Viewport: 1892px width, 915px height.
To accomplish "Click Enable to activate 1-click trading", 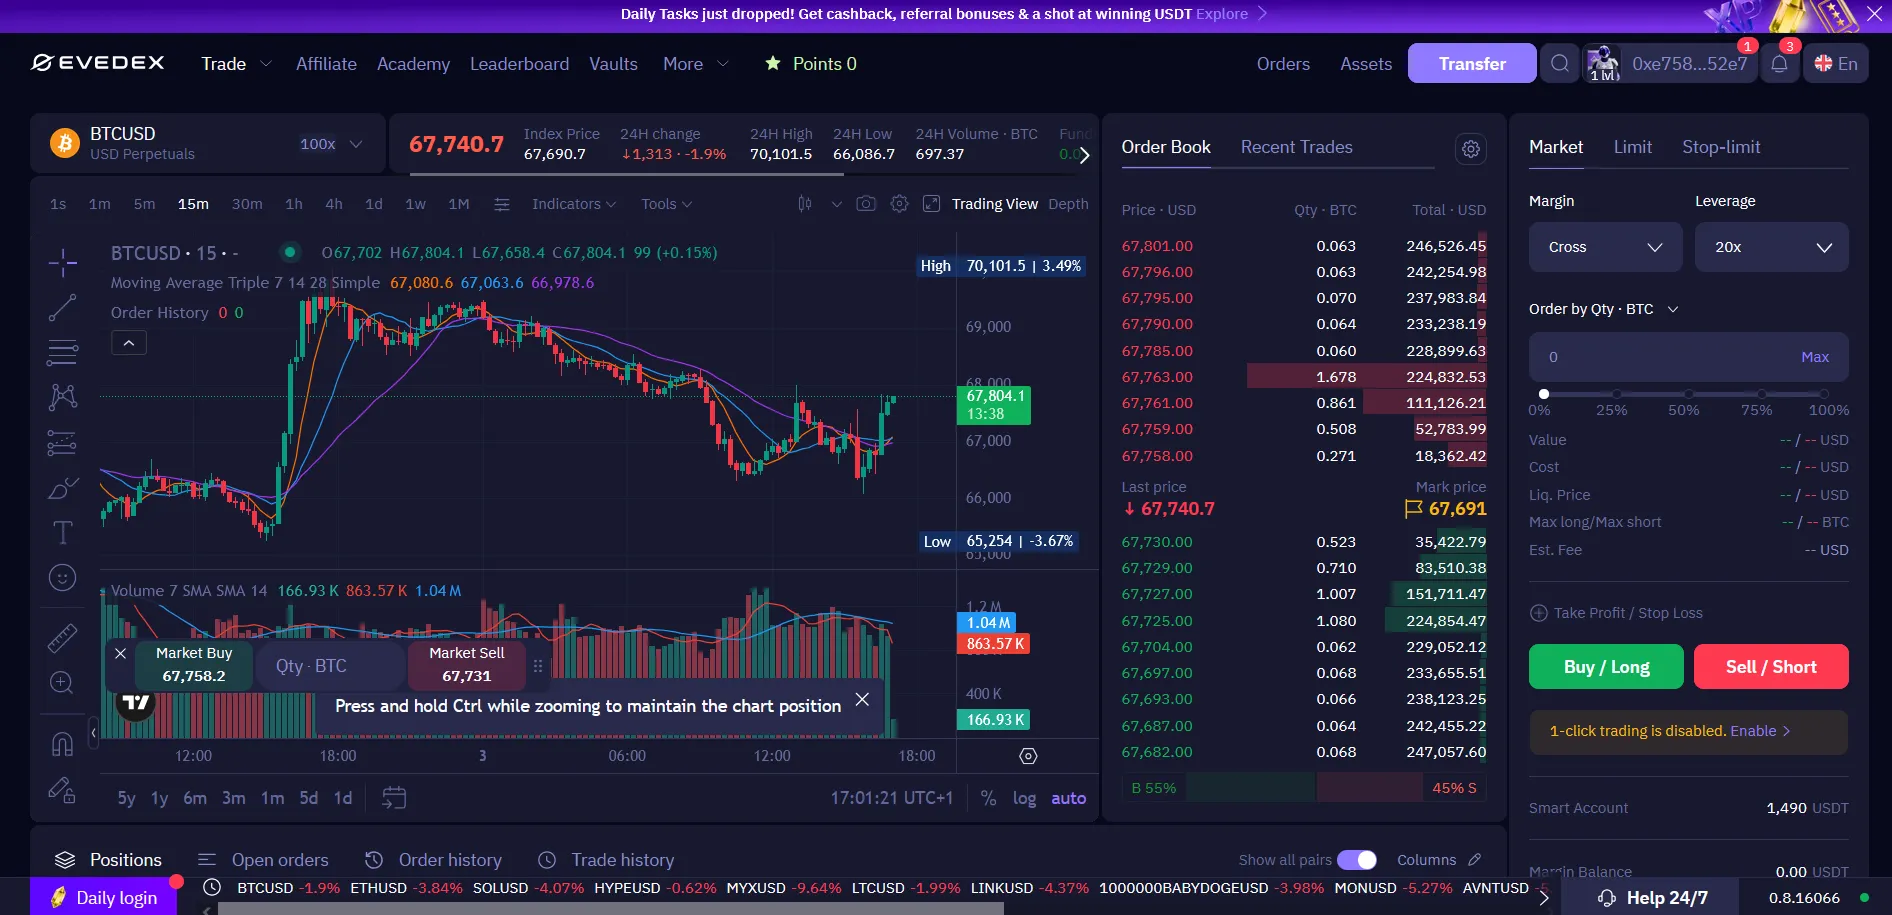I will click(x=1755, y=731).
